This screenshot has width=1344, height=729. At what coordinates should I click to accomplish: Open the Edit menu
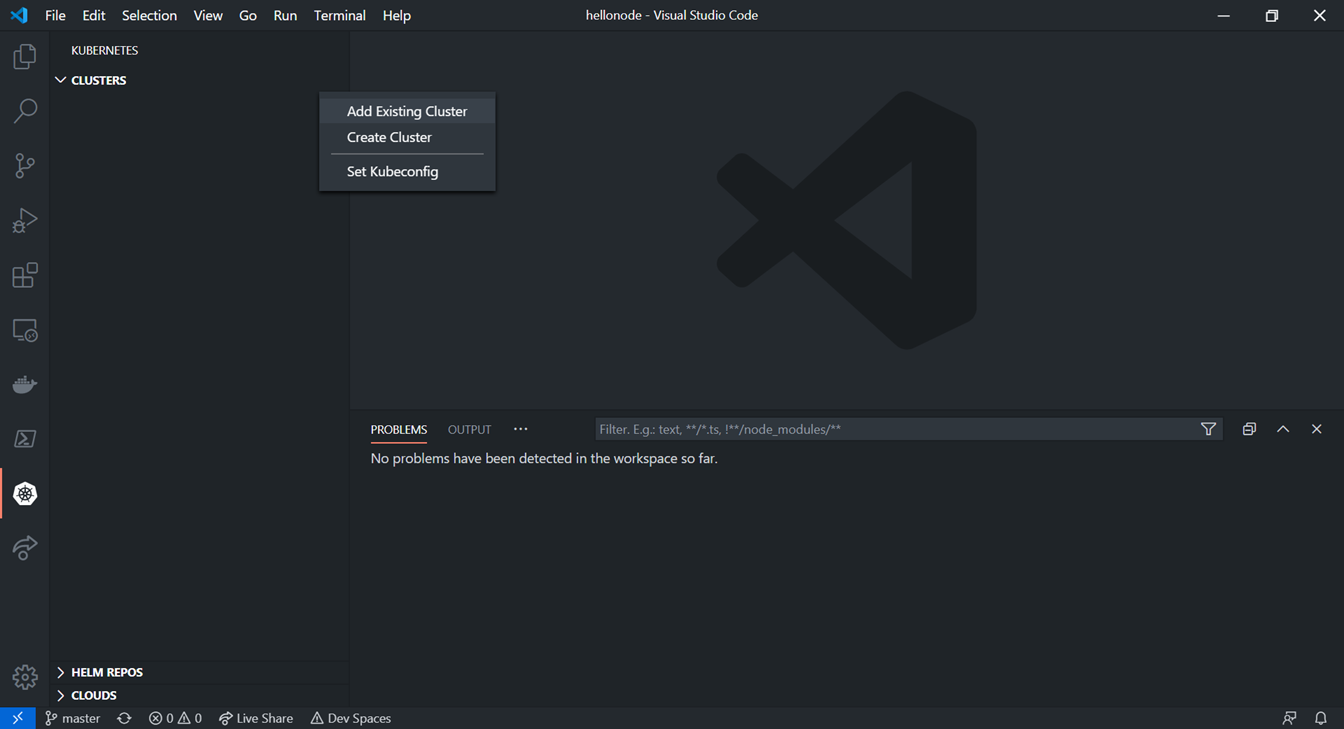[x=94, y=15]
